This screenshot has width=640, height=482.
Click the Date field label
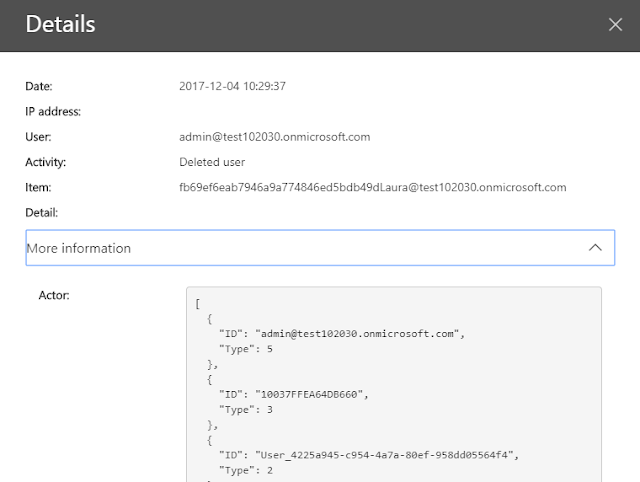(39, 86)
